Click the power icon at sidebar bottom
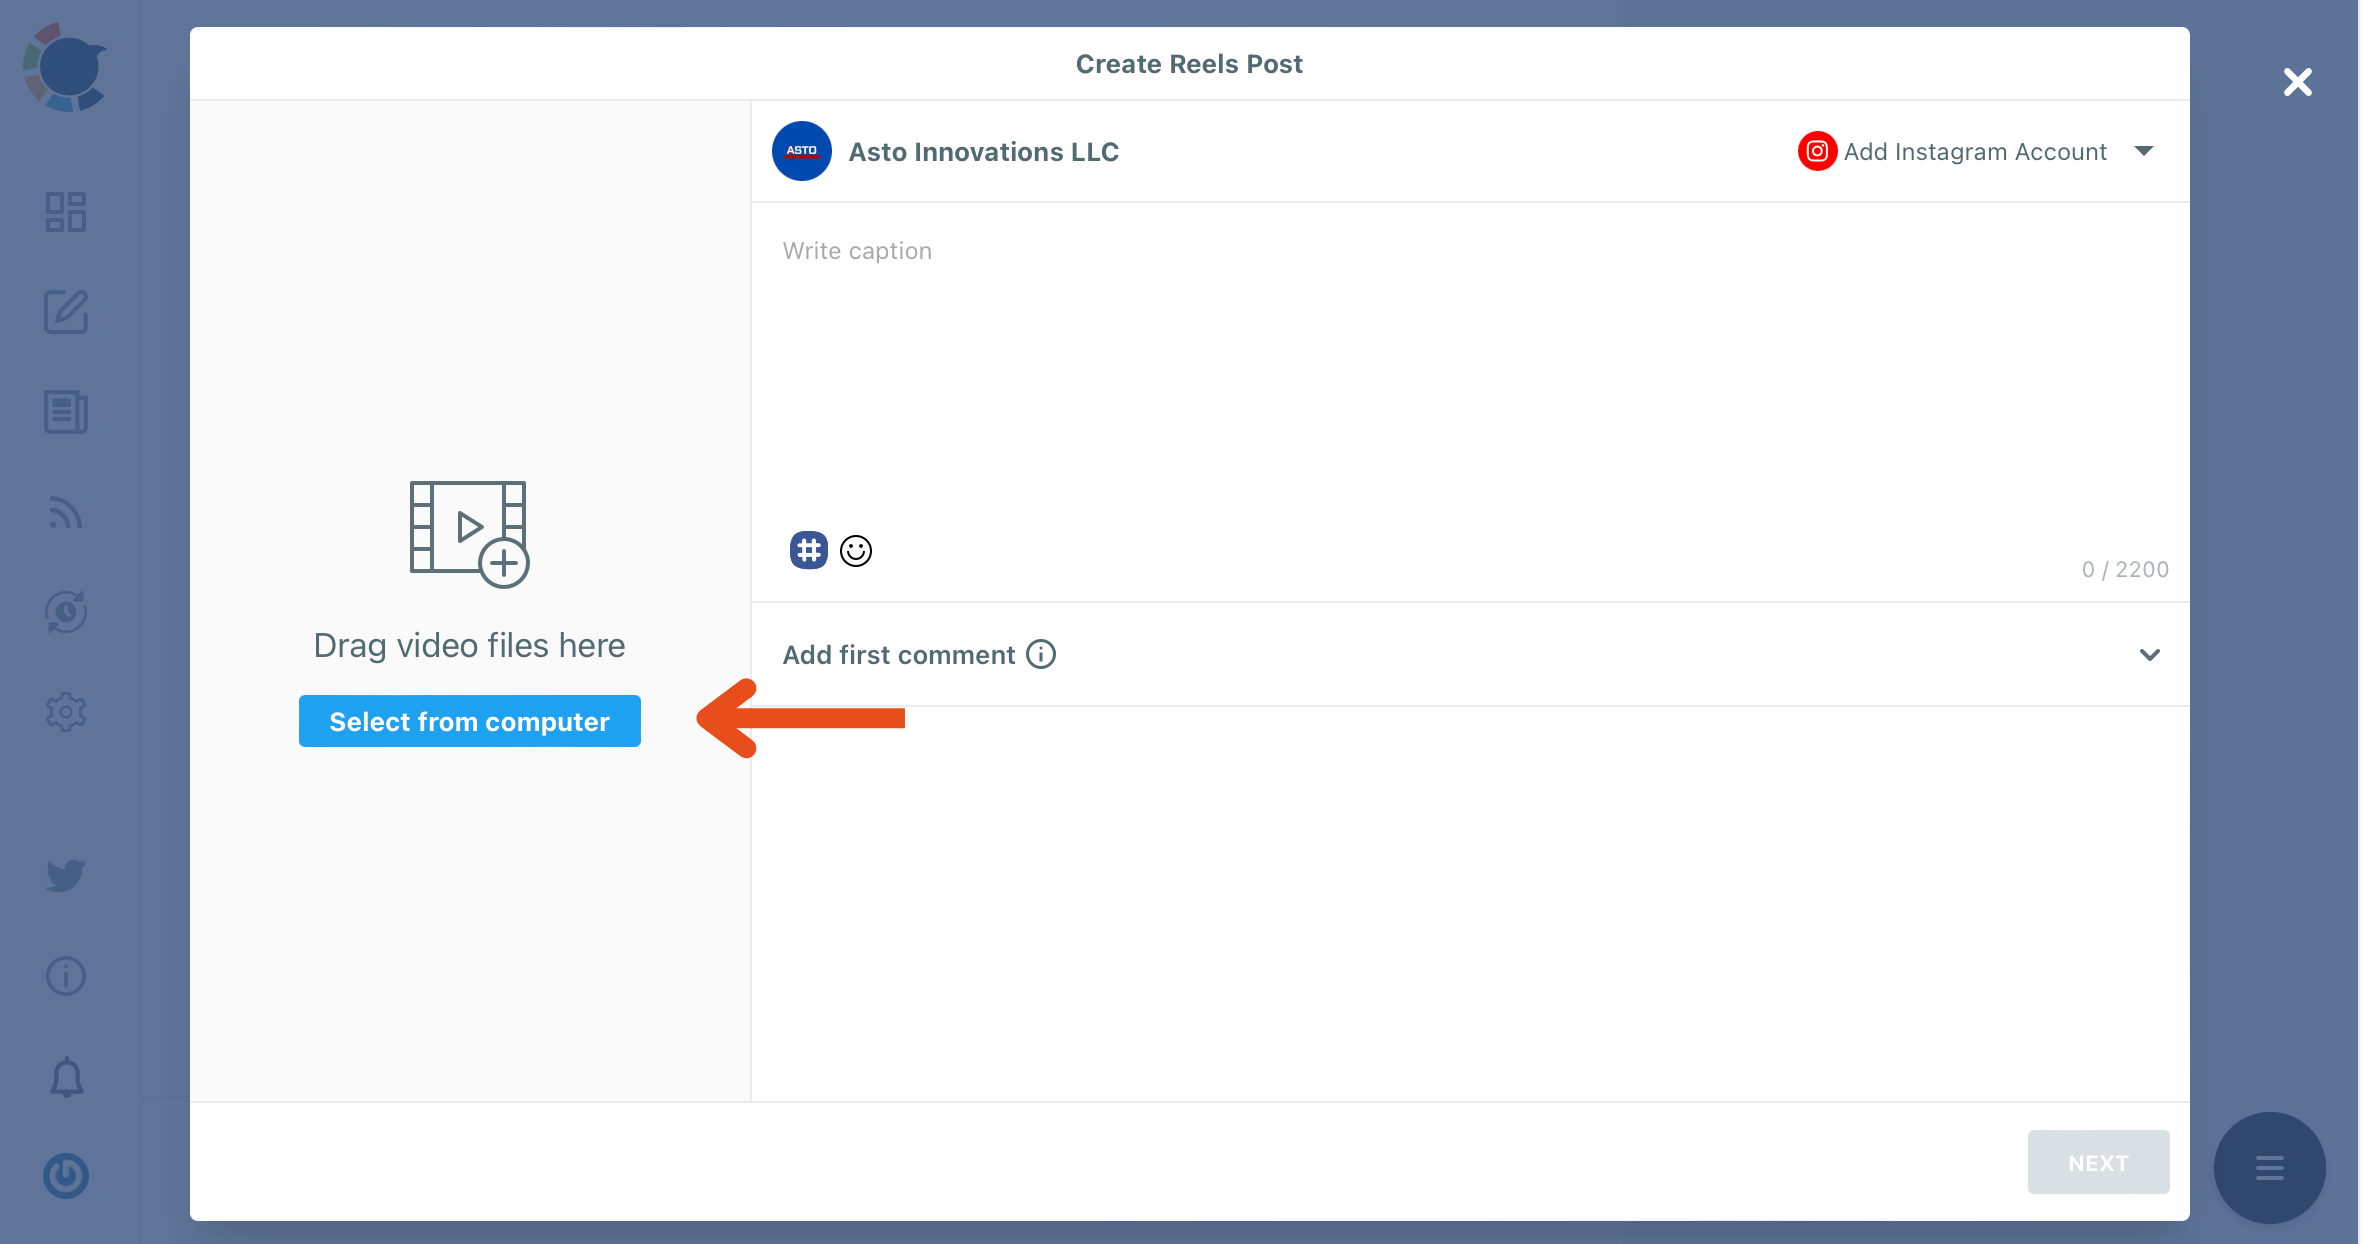Screen dimensions: 2362x1244 [x=65, y=1177]
